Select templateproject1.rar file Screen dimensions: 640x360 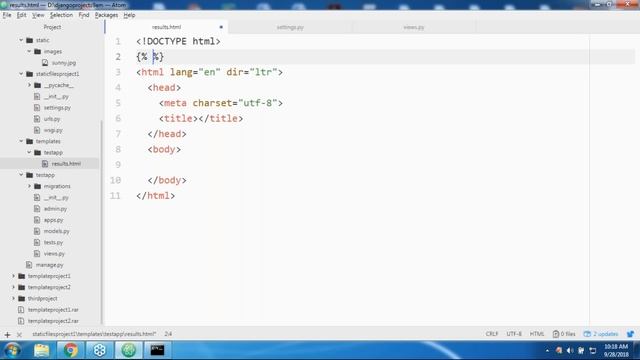point(53,310)
